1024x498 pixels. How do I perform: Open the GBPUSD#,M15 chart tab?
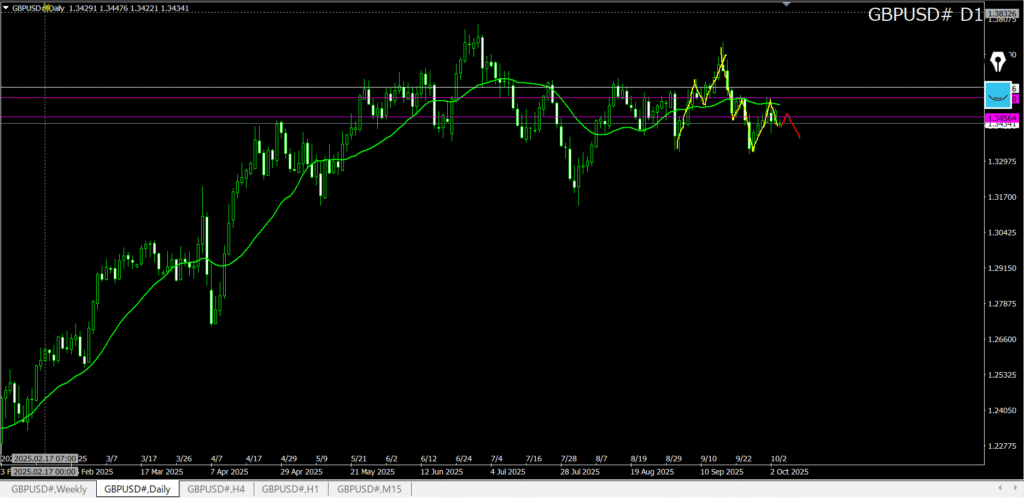(x=370, y=489)
